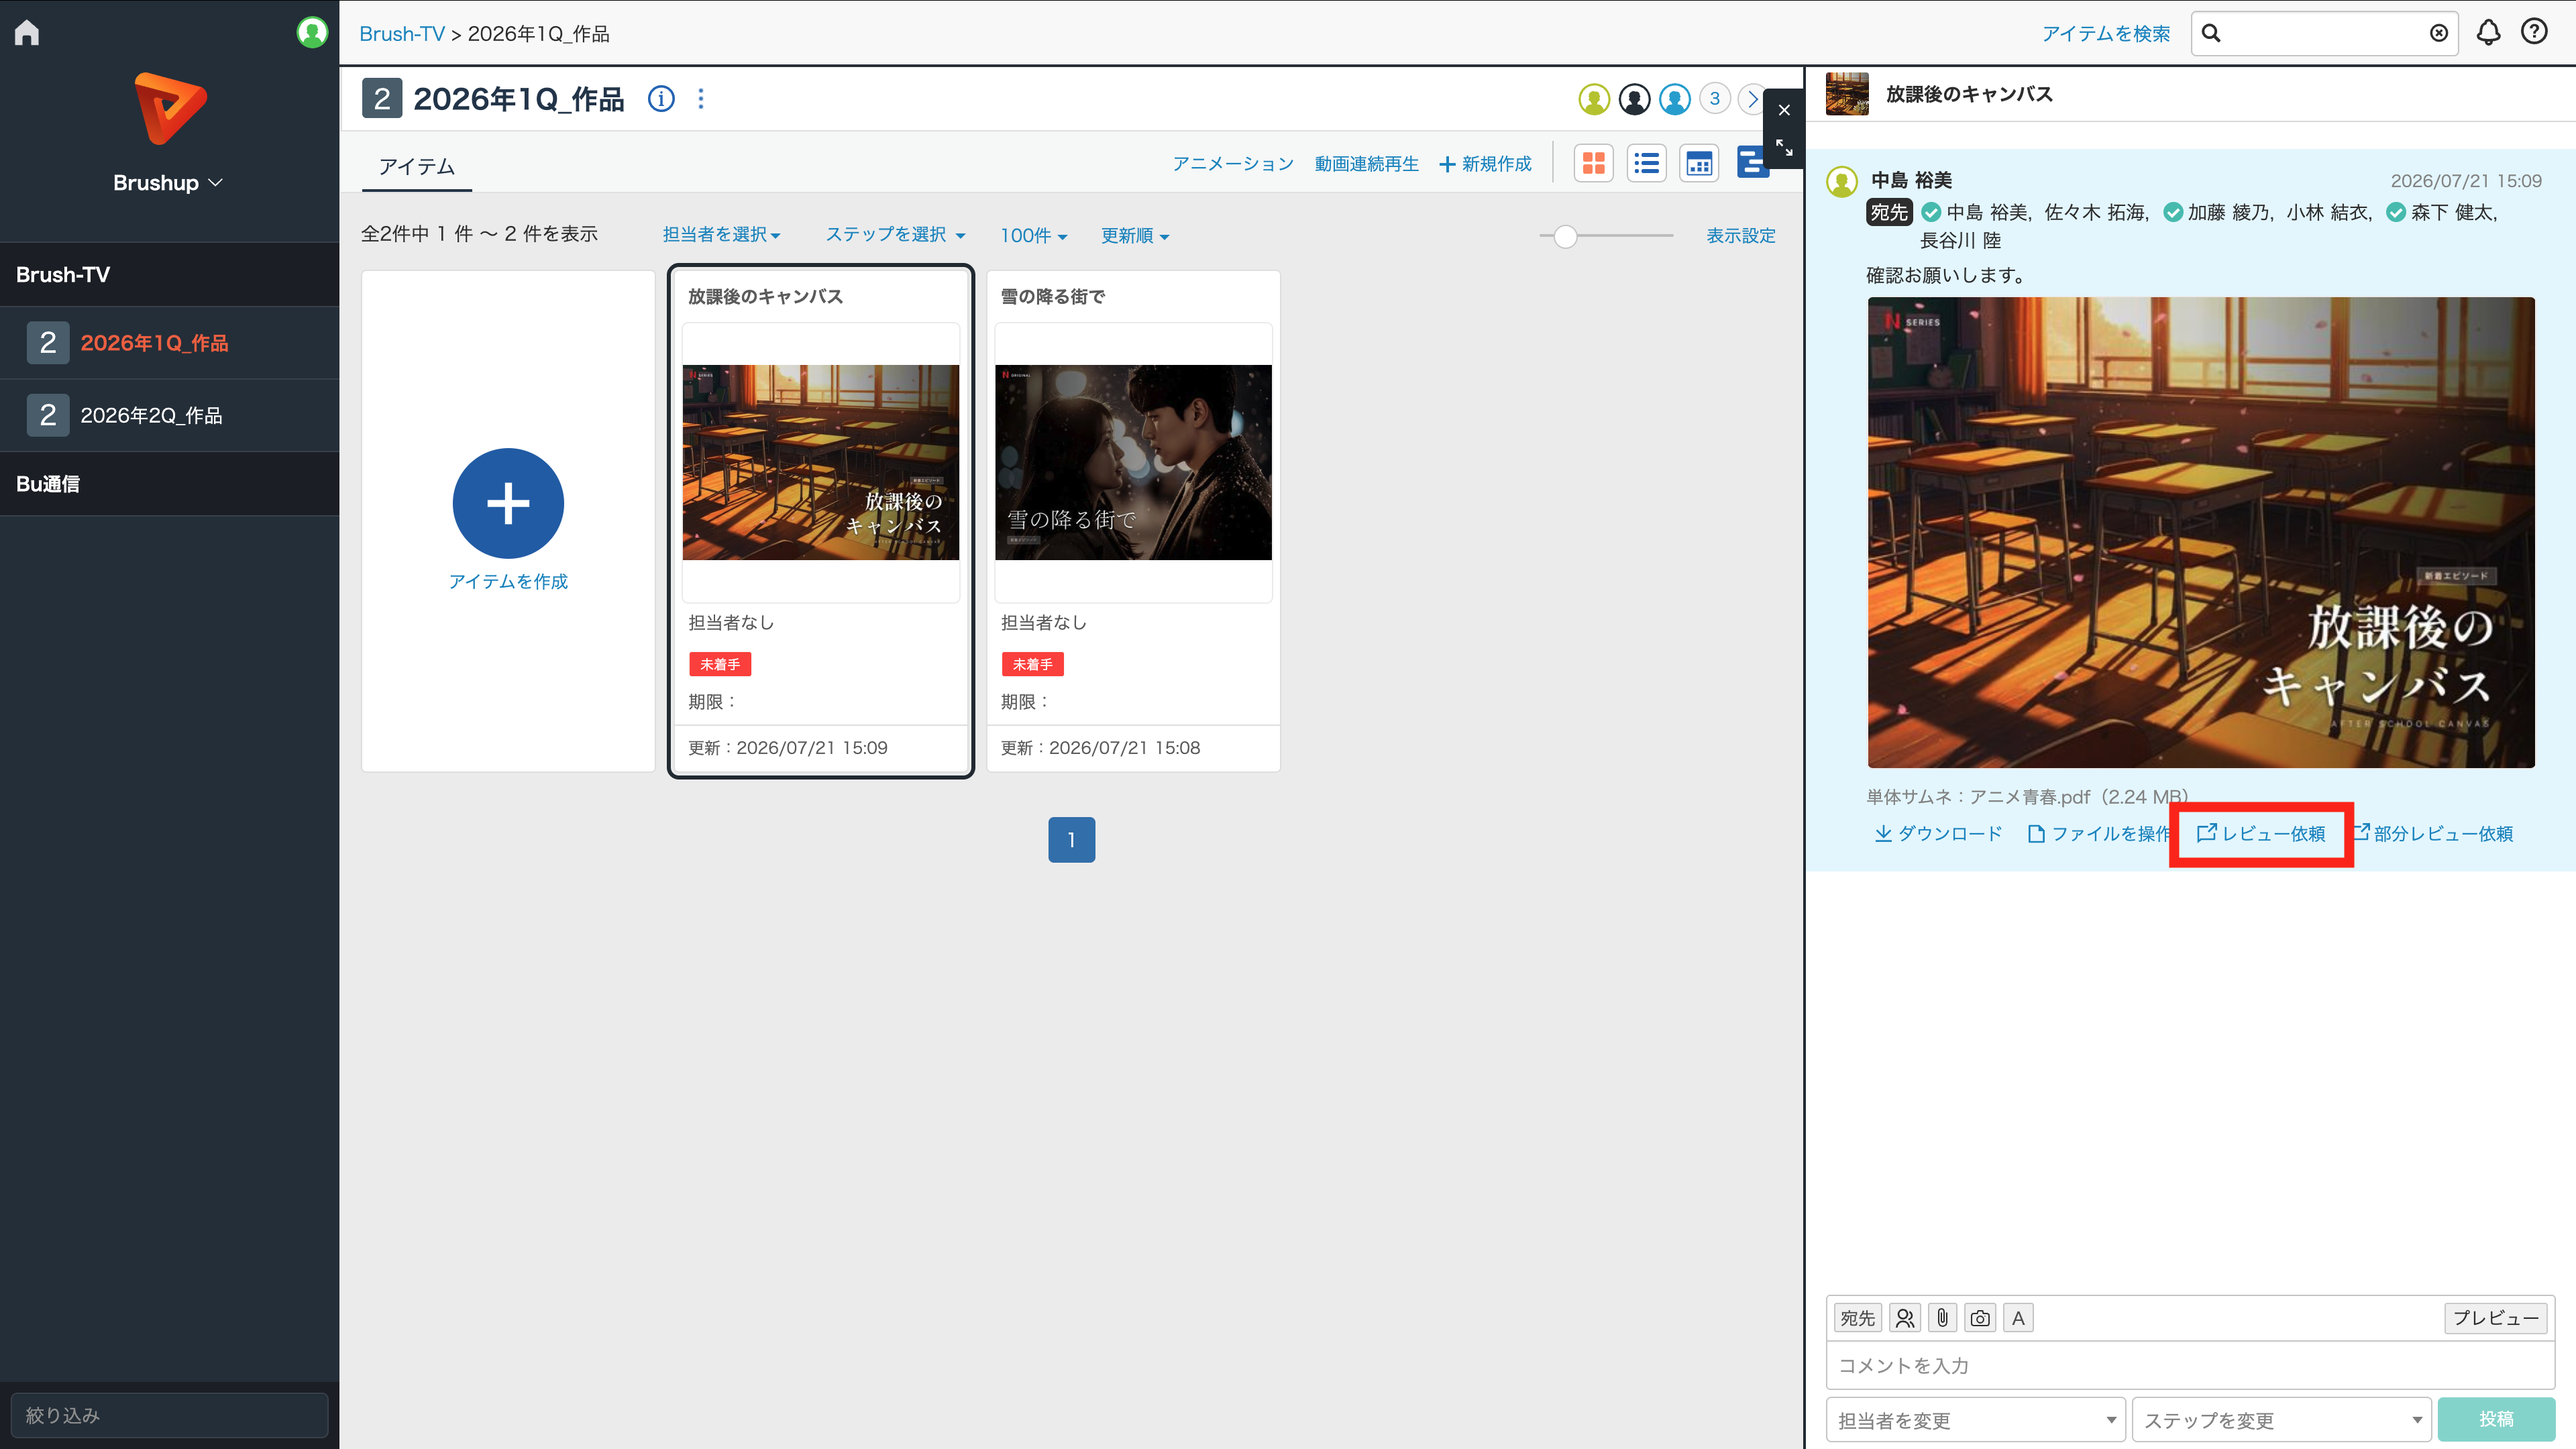Switch to the card grid view
This screenshot has height=1449, width=2576.
pos(1593,163)
